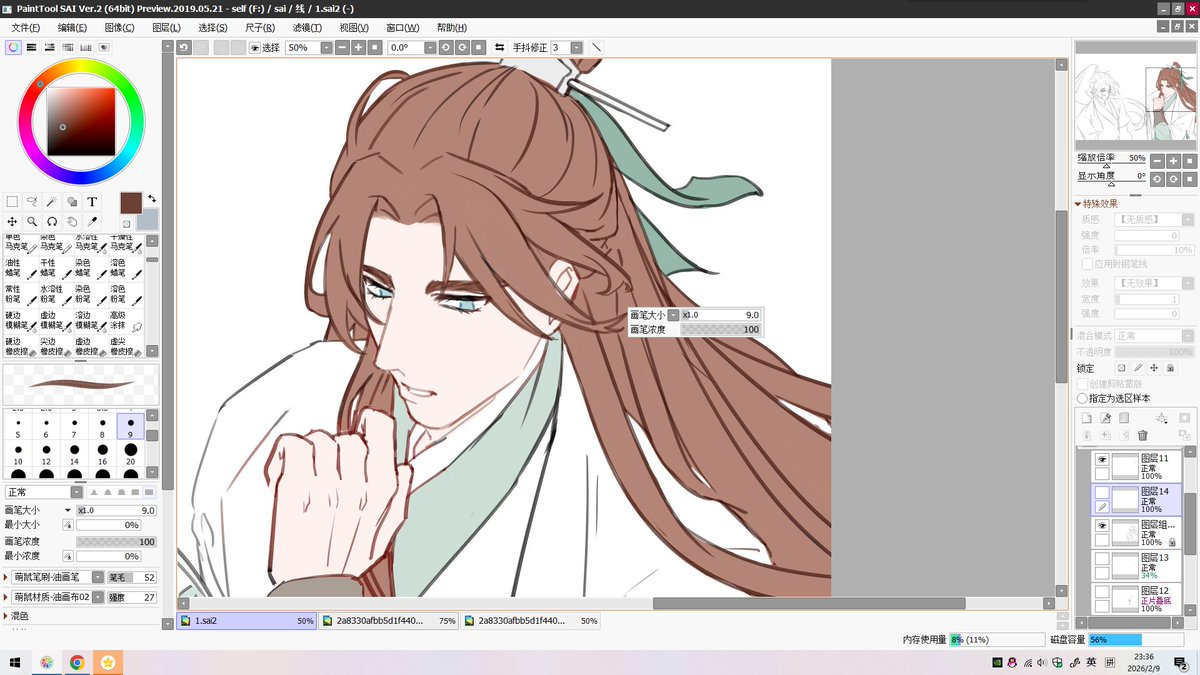The image size is (1200, 675).
Task: Open the 视图(V) menu
Action: click(353, 27)
